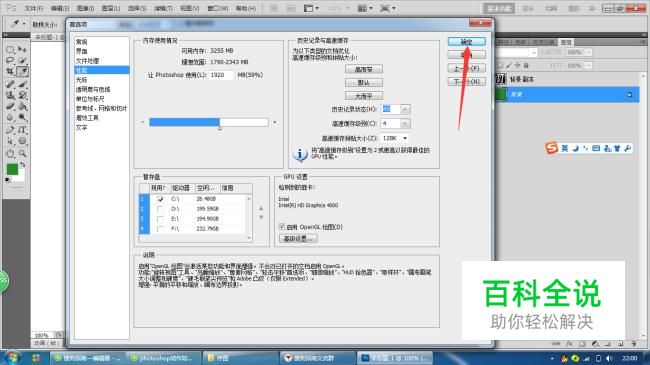Image resolution: width=650 pixels, height=365 pixels.
Task: Select the Move tool in toolbox
Action: [x=22, y=50]
